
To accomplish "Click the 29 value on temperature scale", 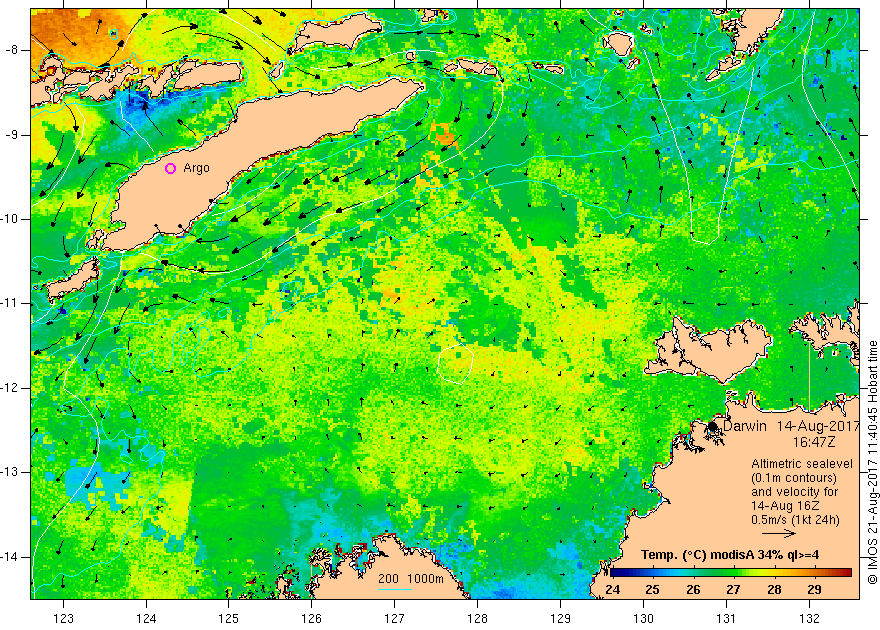I will pyautogui.click(x=814, y=590).
